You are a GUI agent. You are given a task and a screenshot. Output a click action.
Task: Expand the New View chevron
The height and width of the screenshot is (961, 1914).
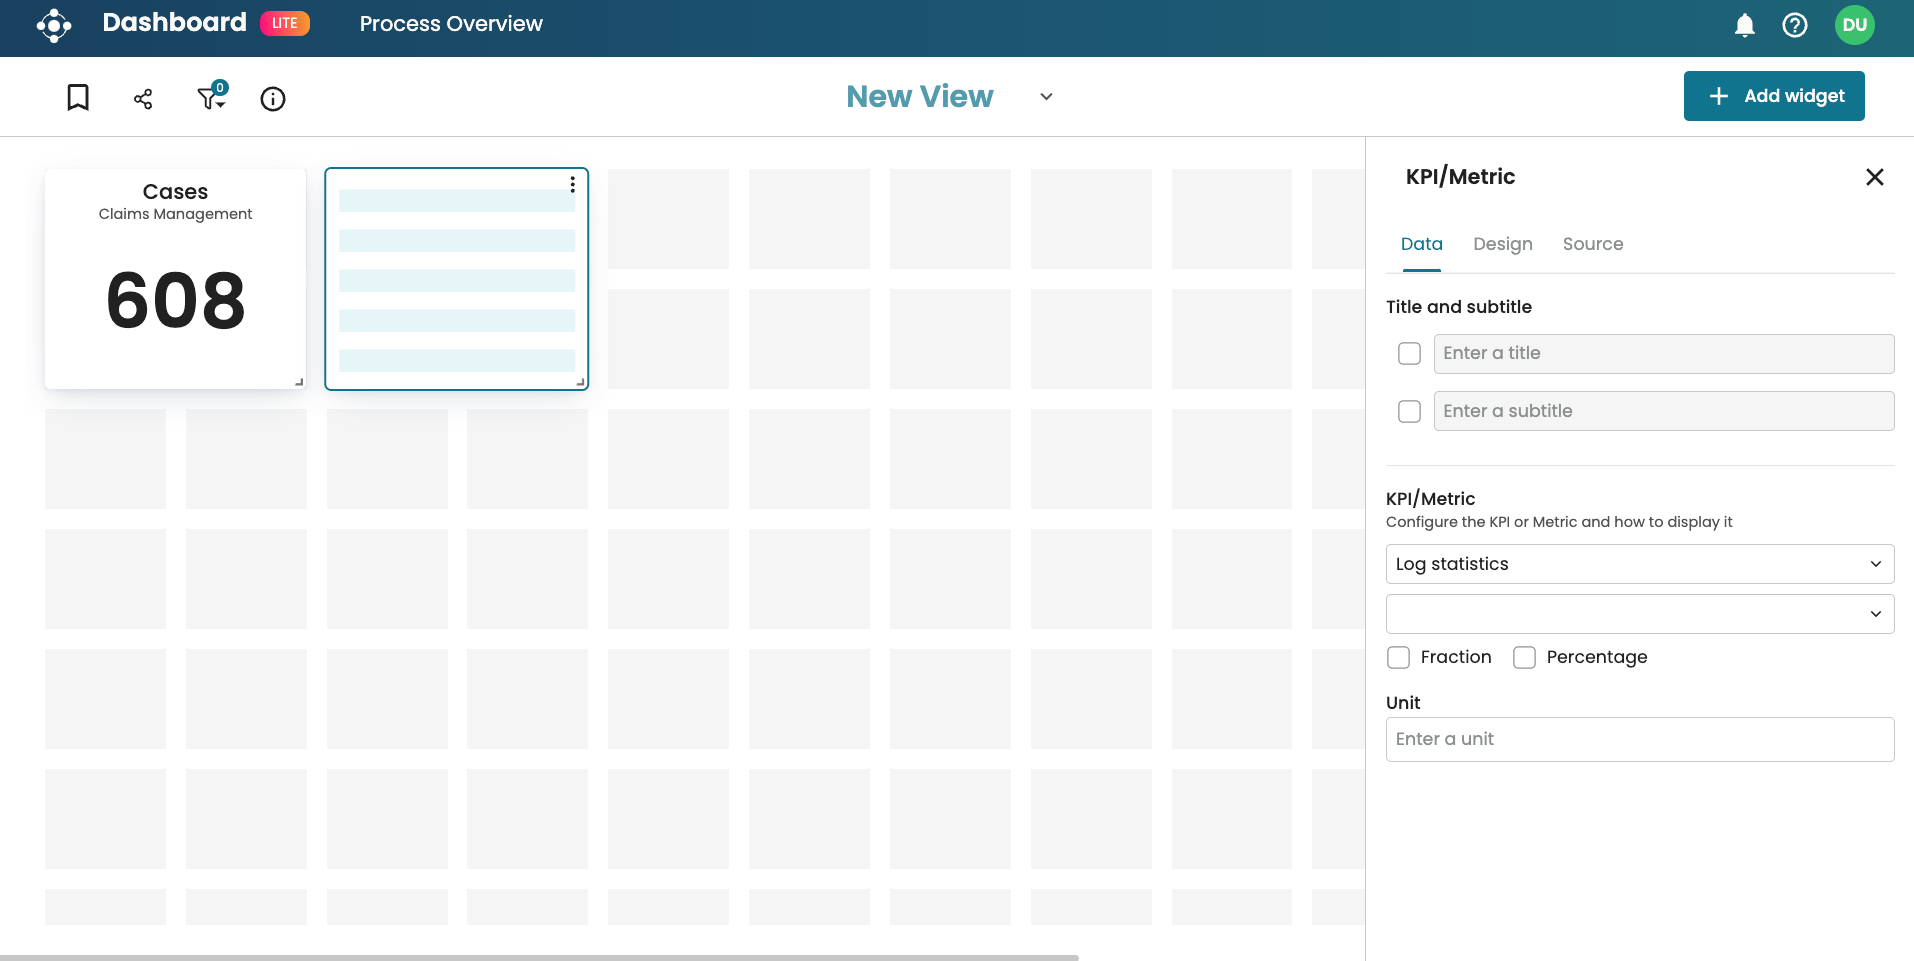click(x=1046, y=97)
